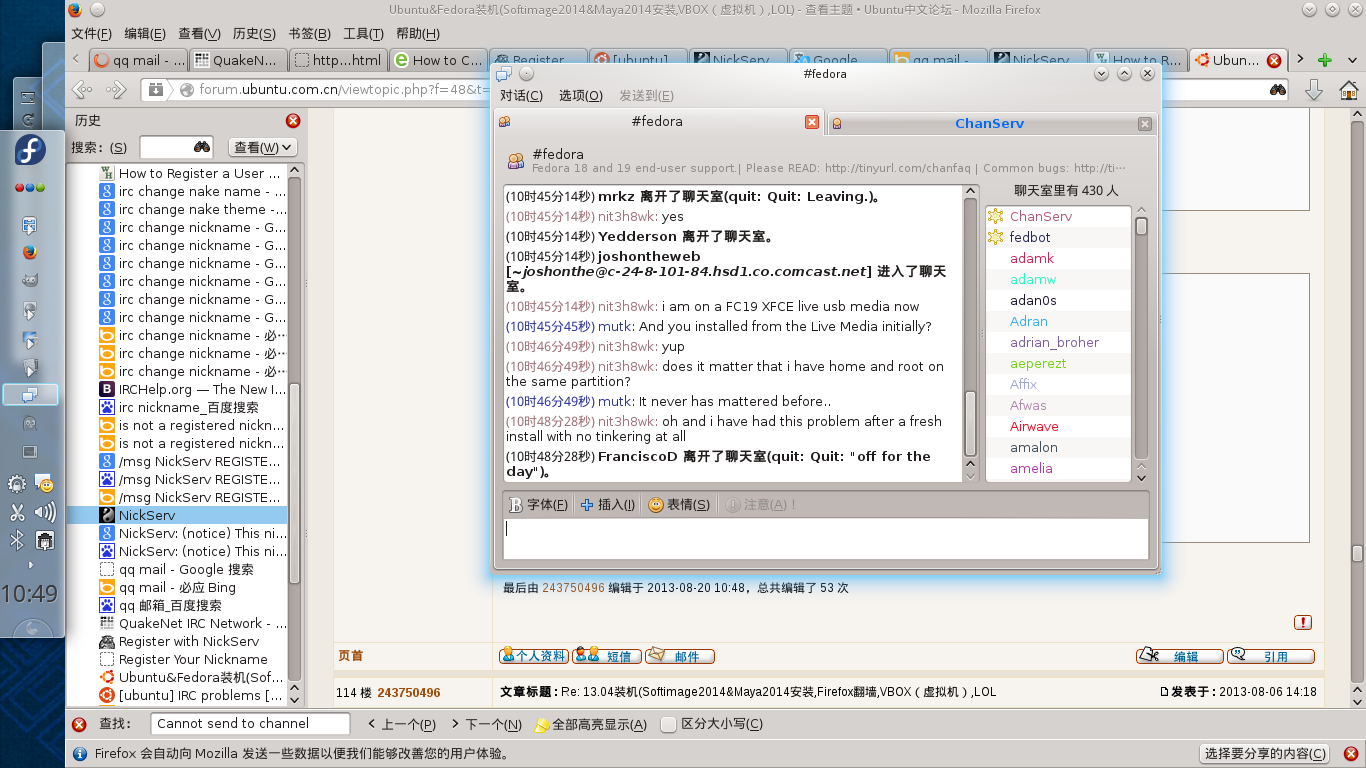Viewport: 1366px width, 768px height.
Task: Open the Firefox 工具(T) menu
Action: (364, 34)
